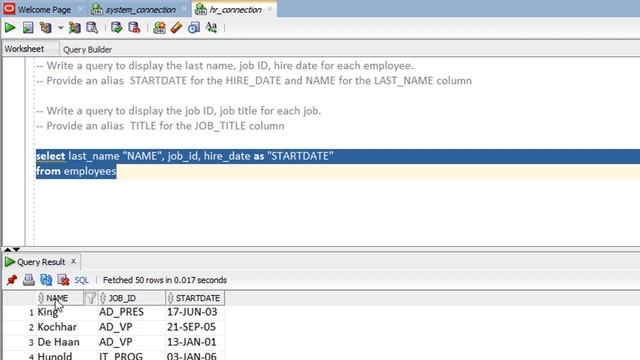Click the sort handle icon on STARTDATE column

point(170,298)
